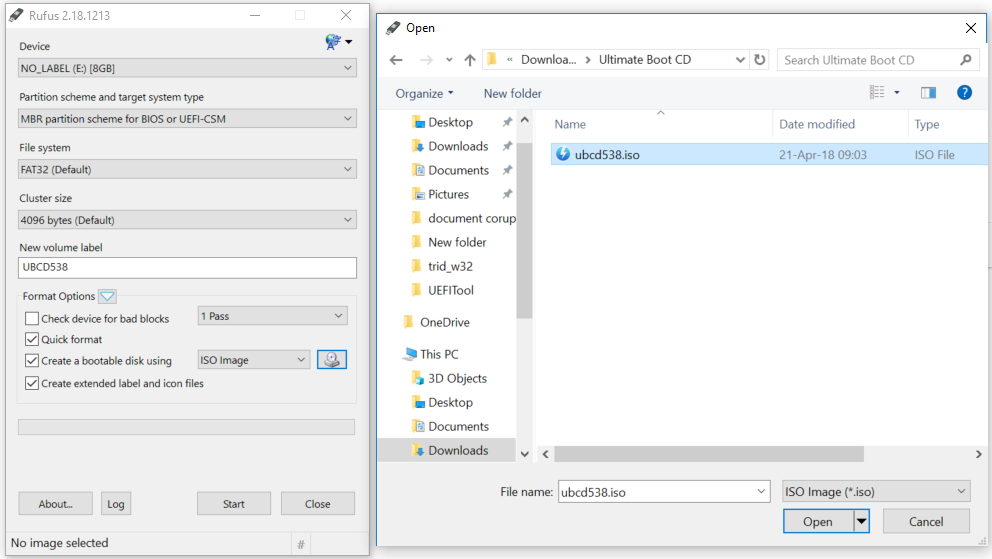Click the Search Ultimate Boot CD box
This screenshot has width=992, height=559.
click(878, 60)
